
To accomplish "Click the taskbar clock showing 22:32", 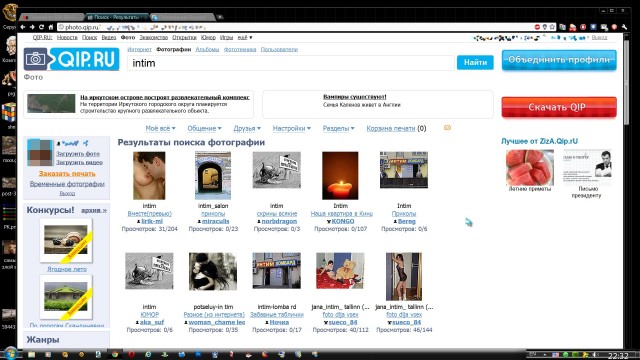I will click(x=618, y=356).
